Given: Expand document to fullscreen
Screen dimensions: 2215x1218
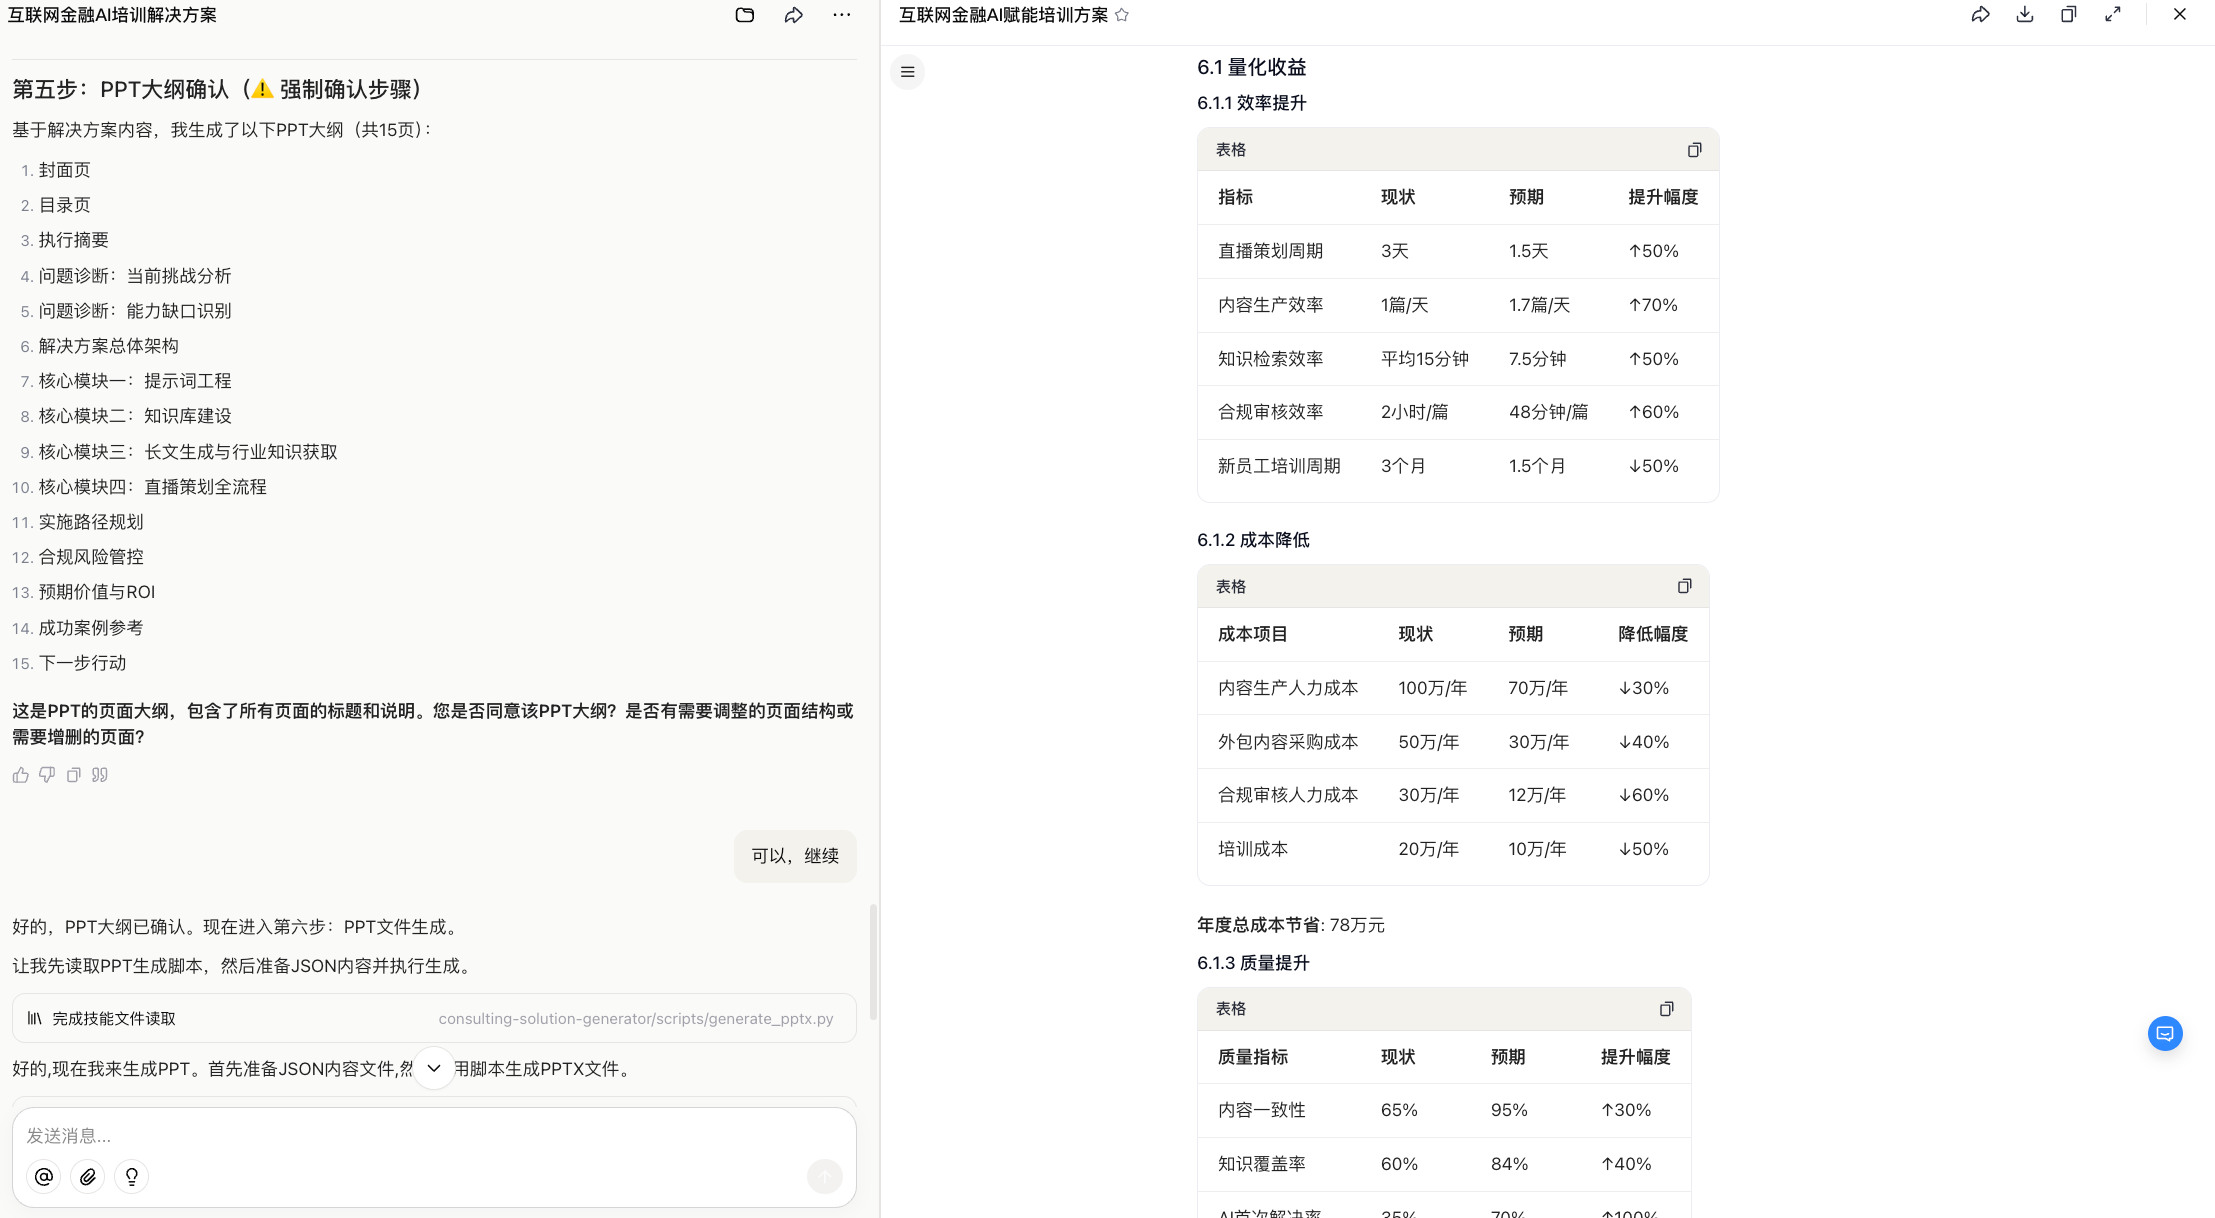Looking at the screenshot, I should [x=2113, y=15].
